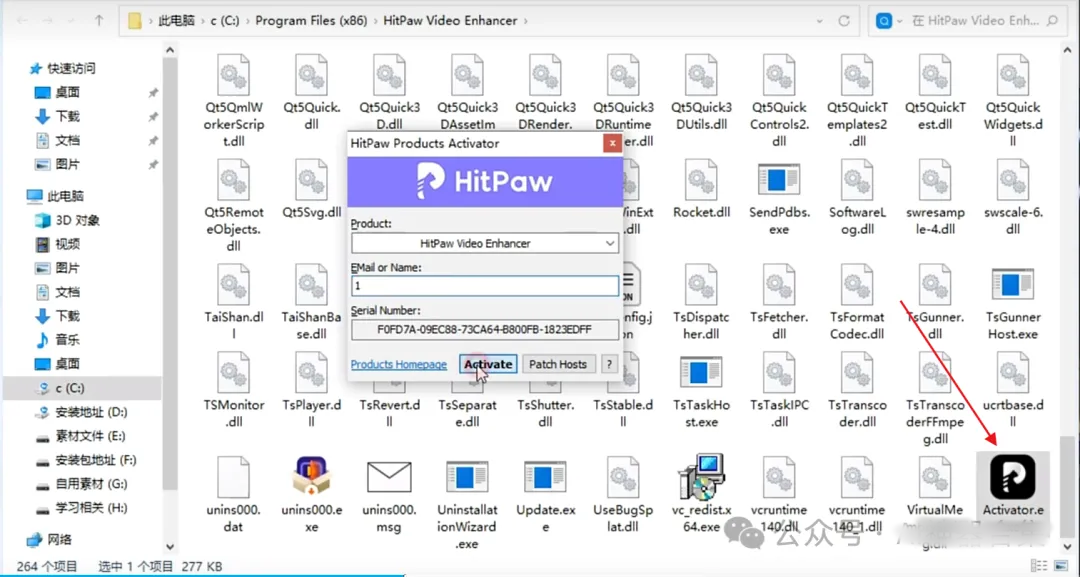
Task: Open 音乐 in the sidebar
Action: point(68,339)
